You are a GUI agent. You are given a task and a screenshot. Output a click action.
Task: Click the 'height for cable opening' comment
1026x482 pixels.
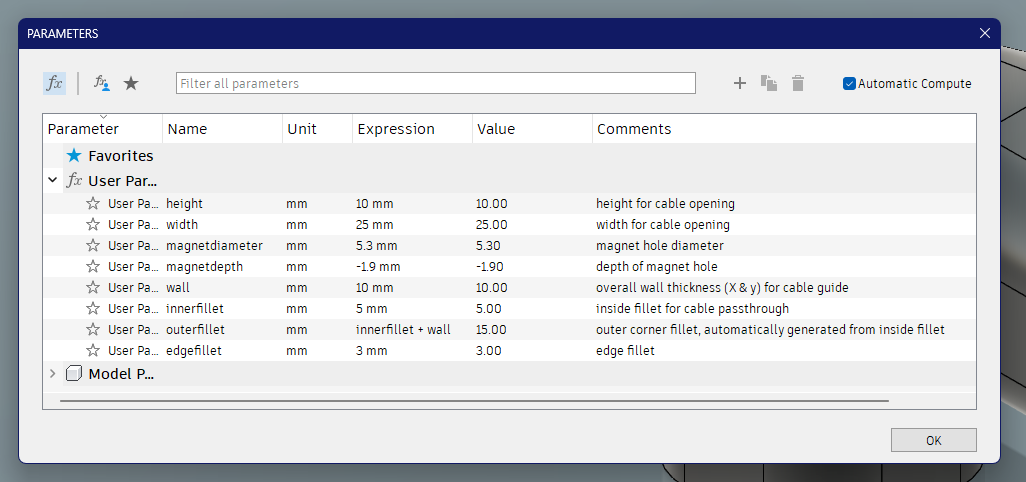(665, 203)
